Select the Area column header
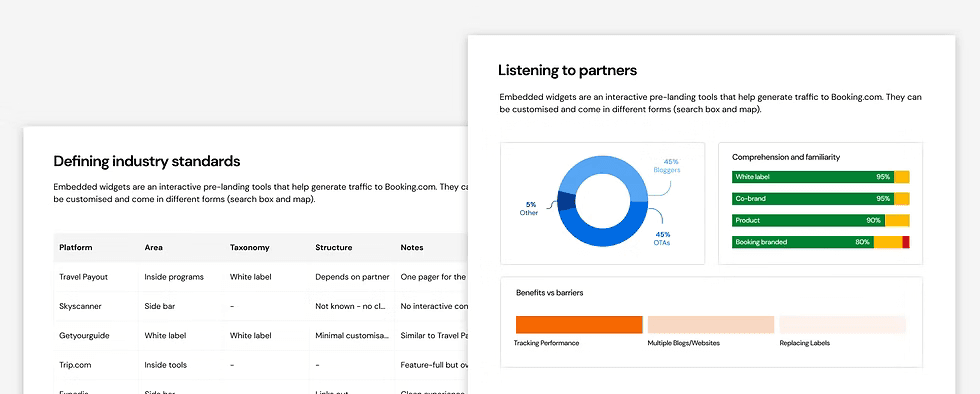The height and width of the screenshot is (394, 980). click(x=153, y=247)
